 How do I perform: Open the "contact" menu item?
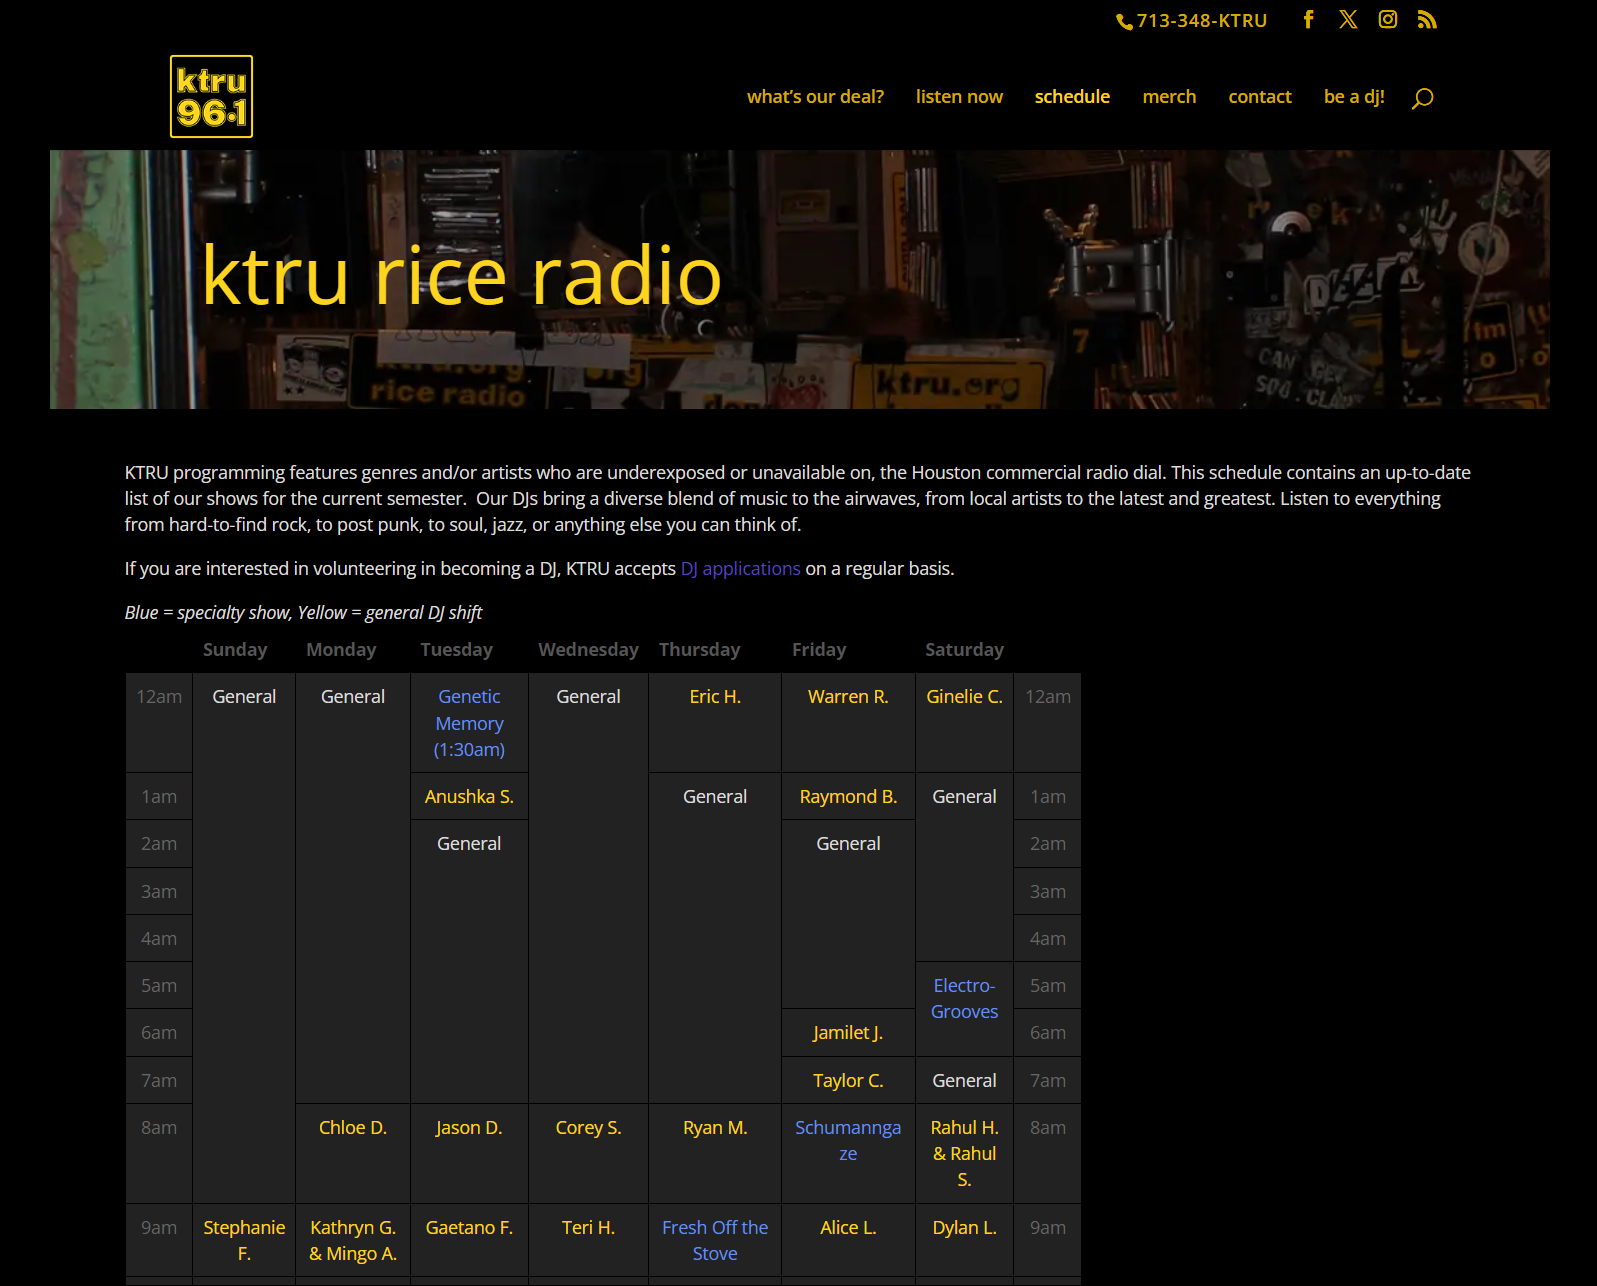tap(1260, 97)
